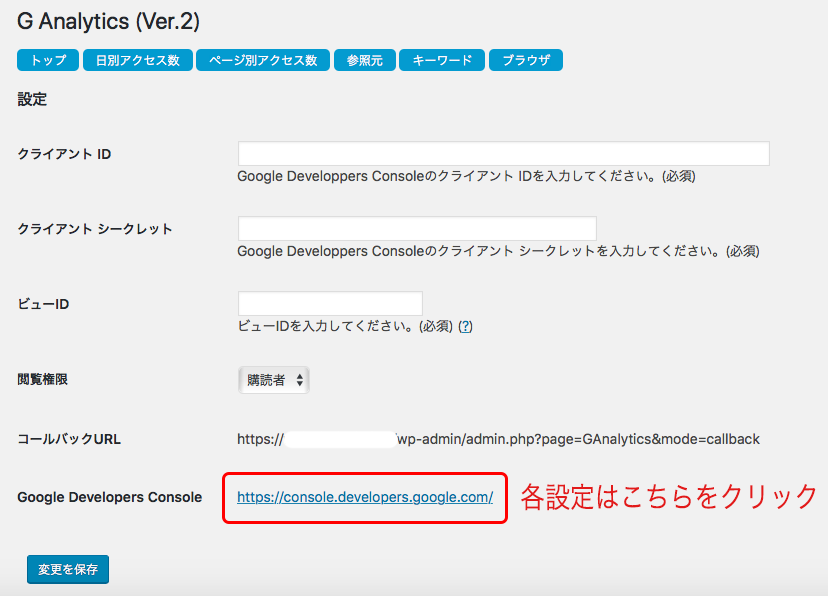
Task: Click the Google Developers Console row label
Action: pyautogui.click(x=110, y=497)
